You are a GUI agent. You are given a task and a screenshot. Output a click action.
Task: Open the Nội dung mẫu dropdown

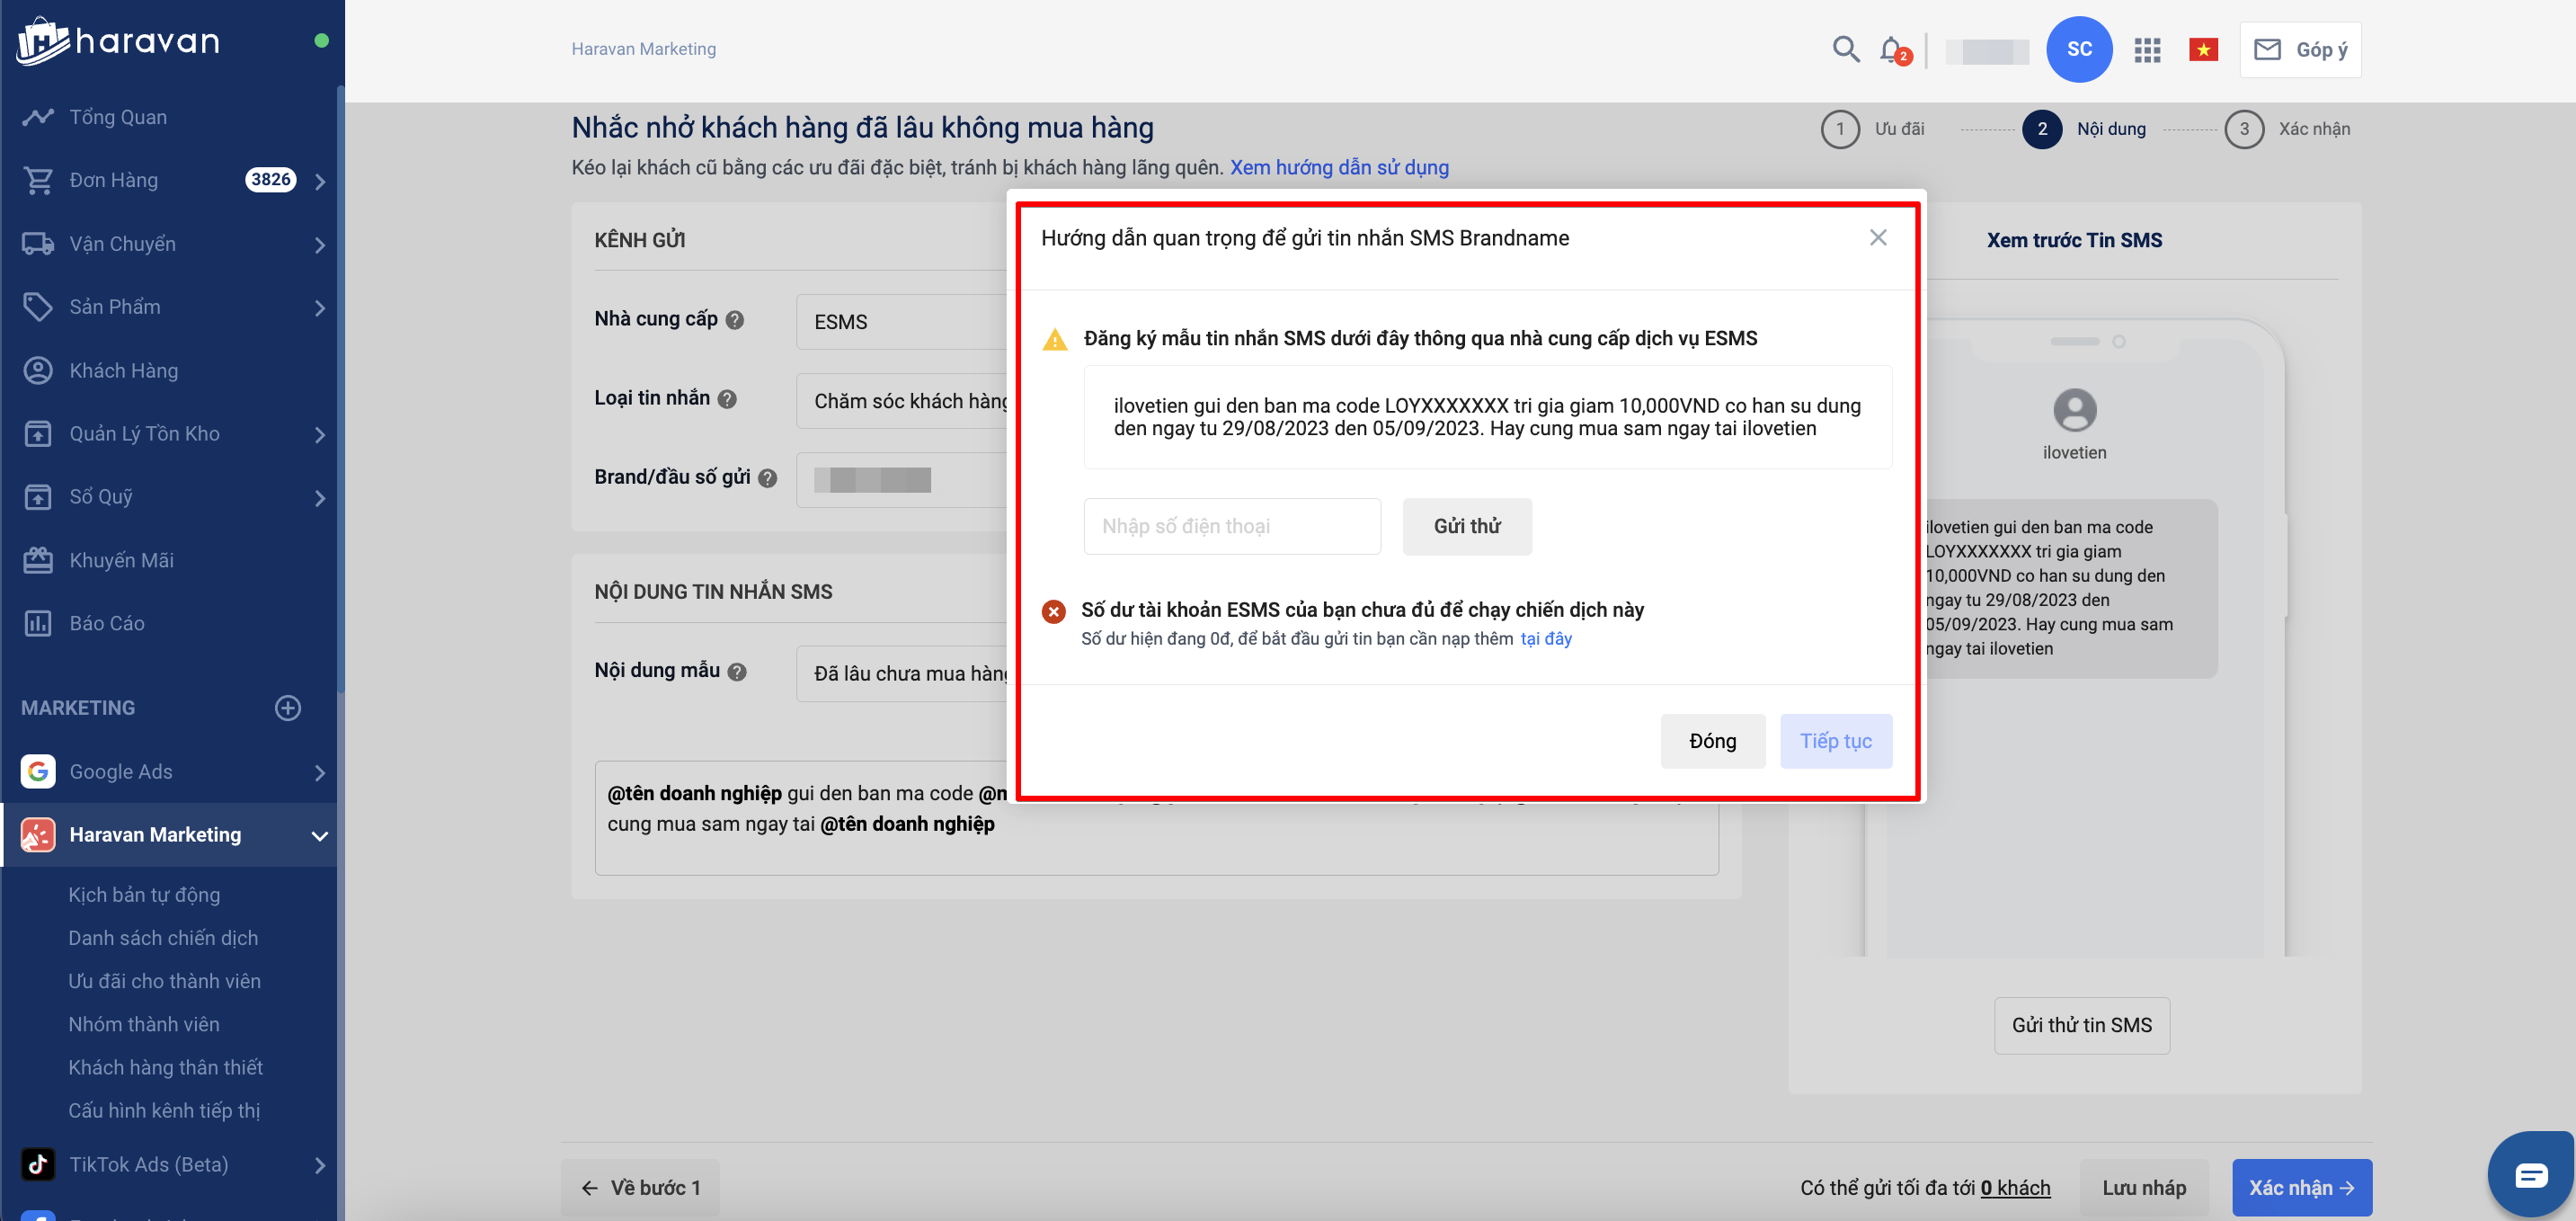click(x=902, y=674)
